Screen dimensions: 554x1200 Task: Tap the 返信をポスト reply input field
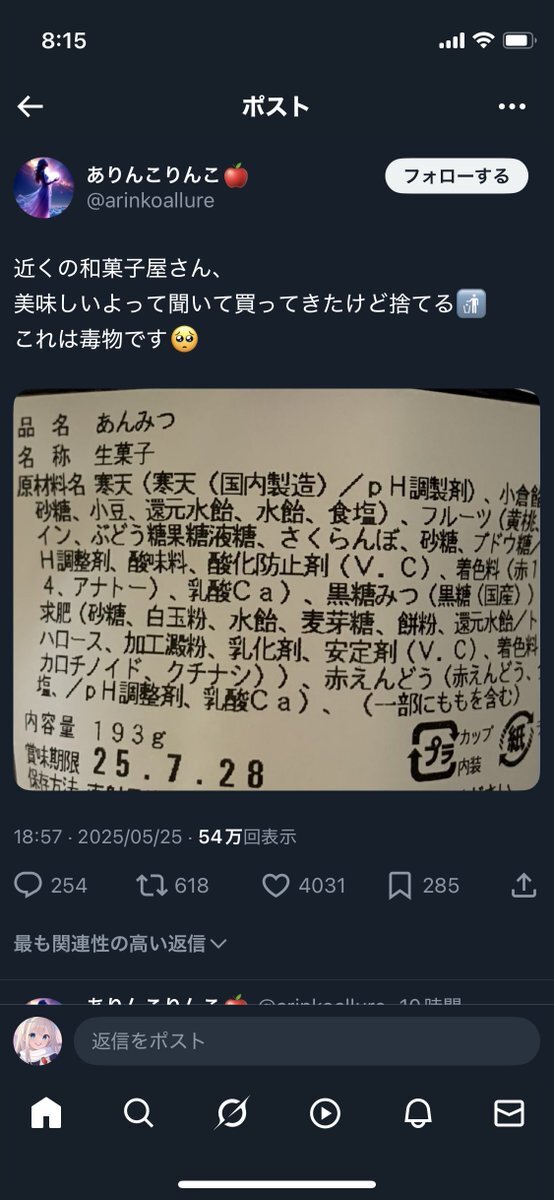[x=307, y=1041]
